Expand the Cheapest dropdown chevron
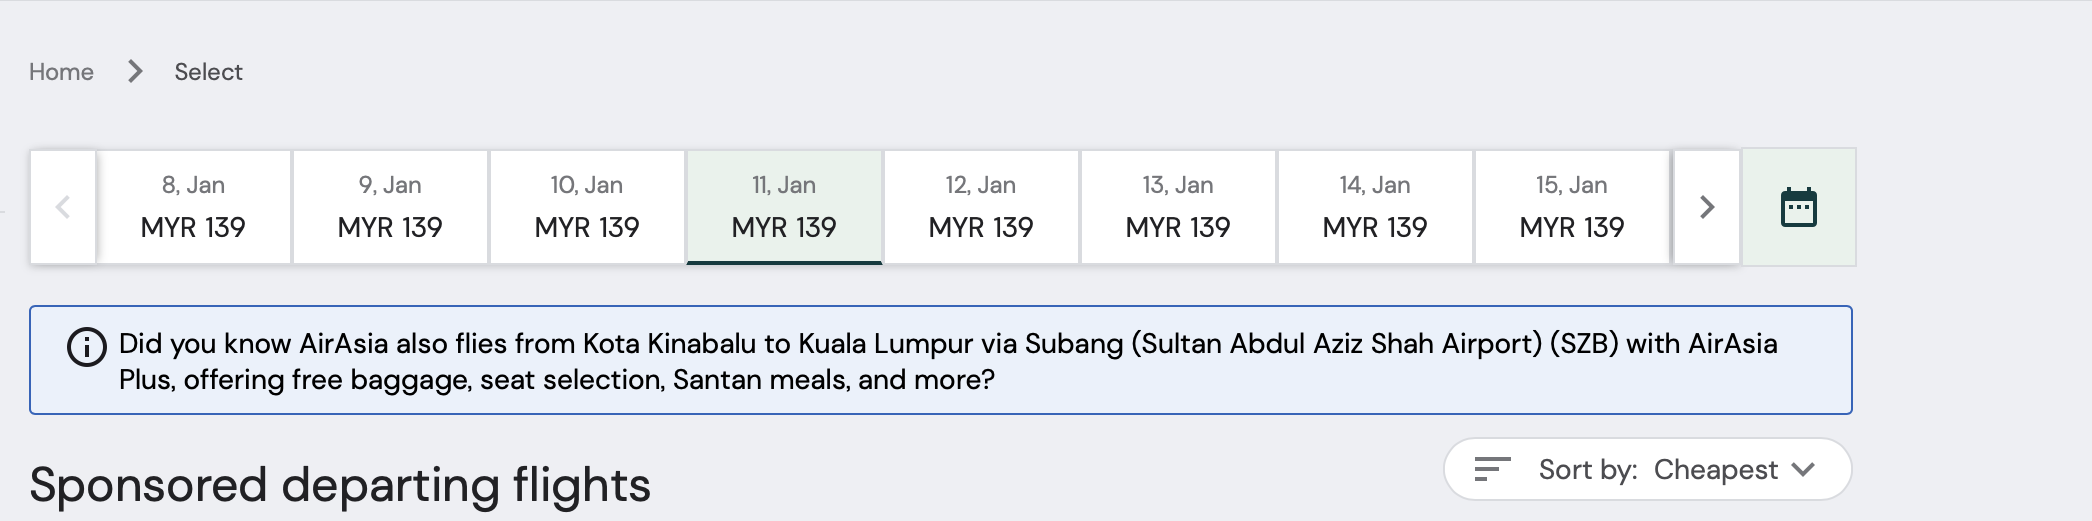The width and height of the screenshot is (2092, 521). [x=1803, y=469]
